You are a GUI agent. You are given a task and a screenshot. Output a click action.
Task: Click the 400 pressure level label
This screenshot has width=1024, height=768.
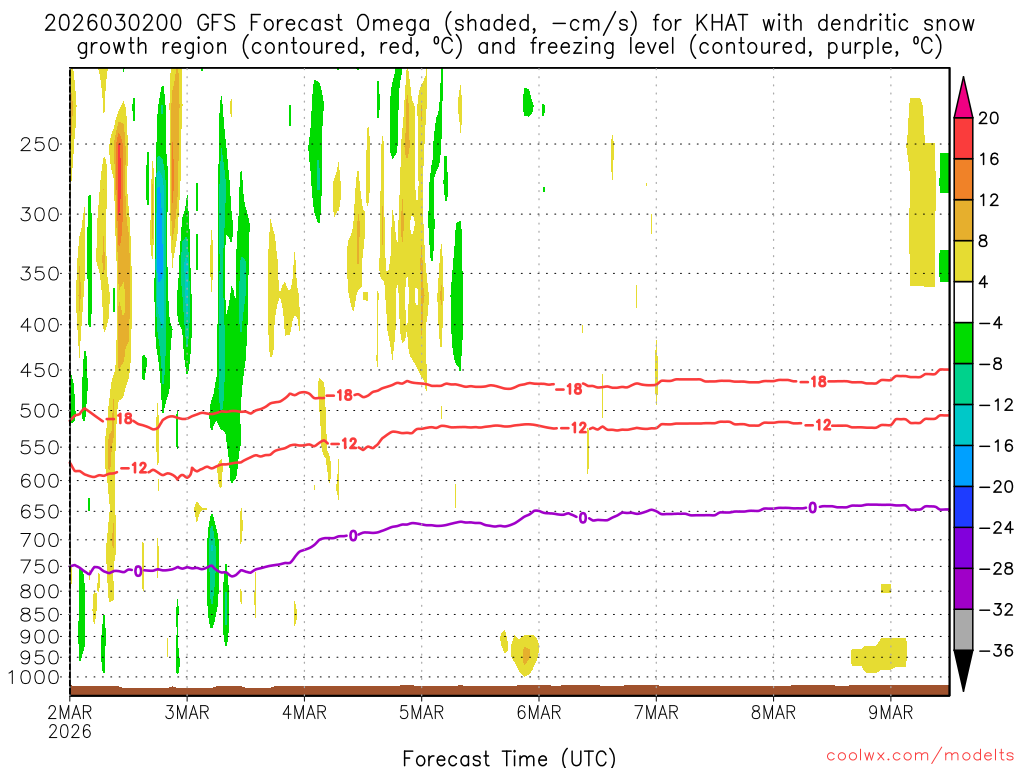pos(40,325)
